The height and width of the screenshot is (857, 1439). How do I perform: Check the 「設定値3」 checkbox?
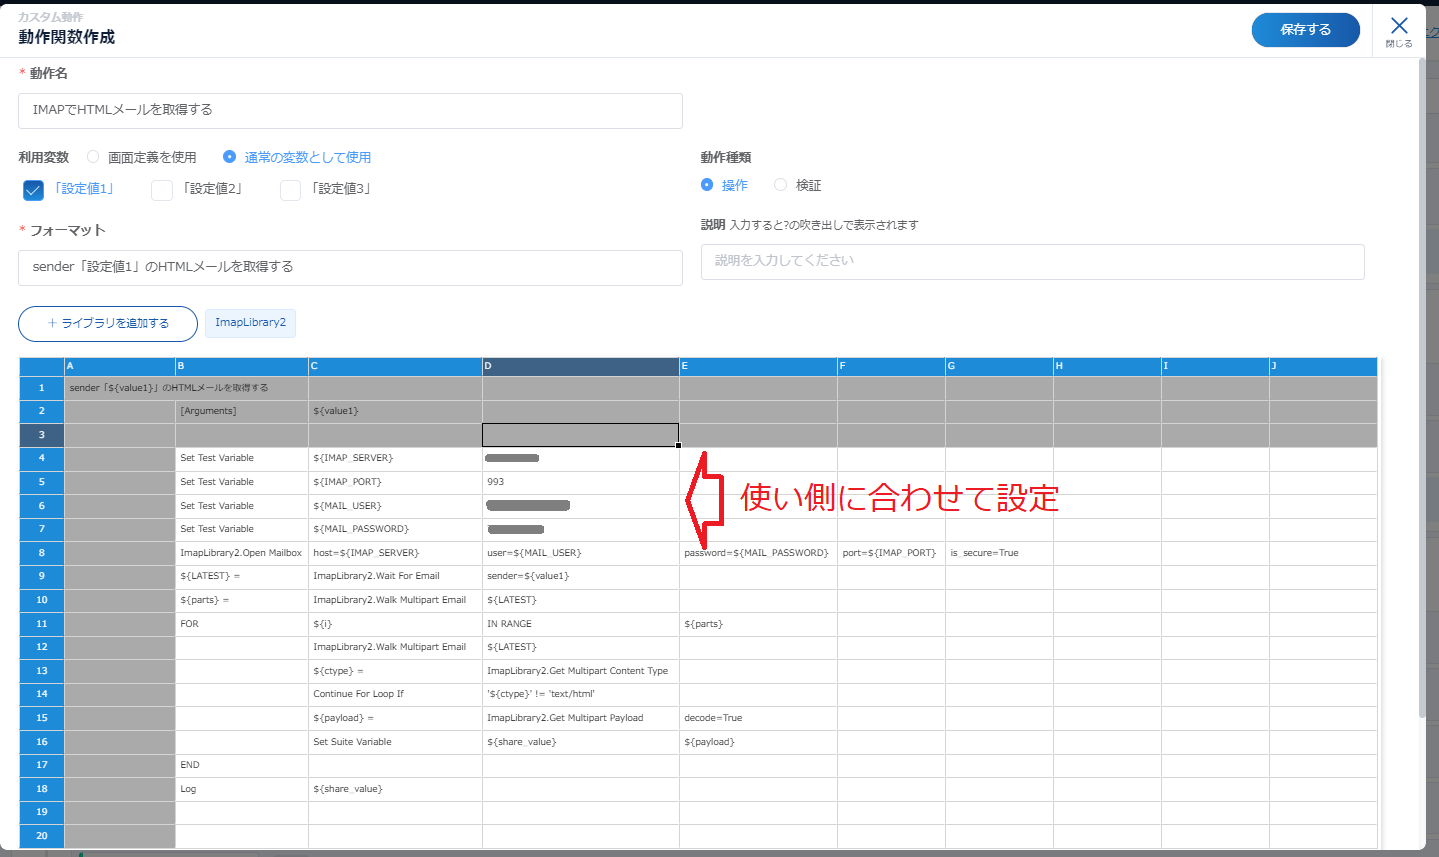tap(291, 189)
